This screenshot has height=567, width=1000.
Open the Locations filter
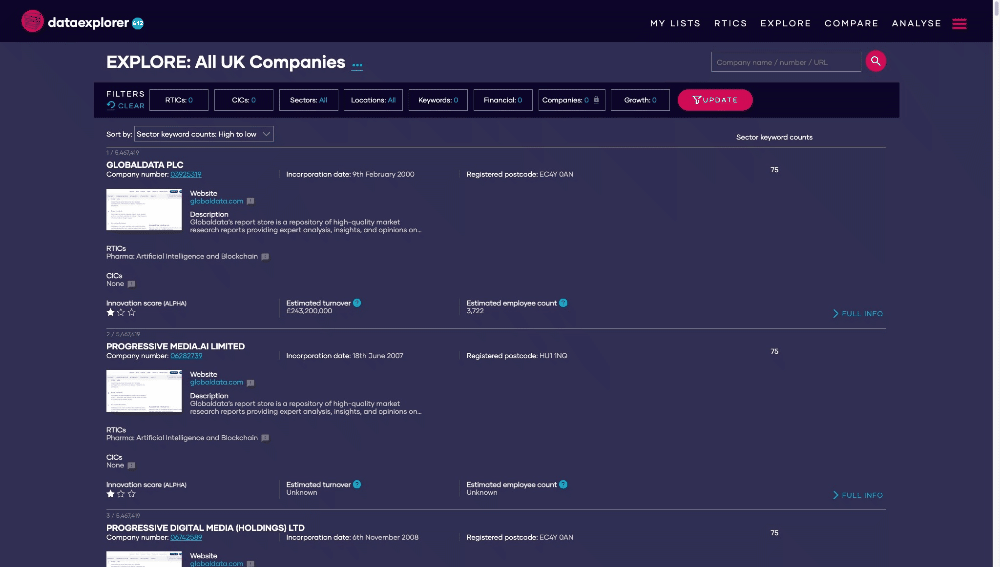(373, 100)
